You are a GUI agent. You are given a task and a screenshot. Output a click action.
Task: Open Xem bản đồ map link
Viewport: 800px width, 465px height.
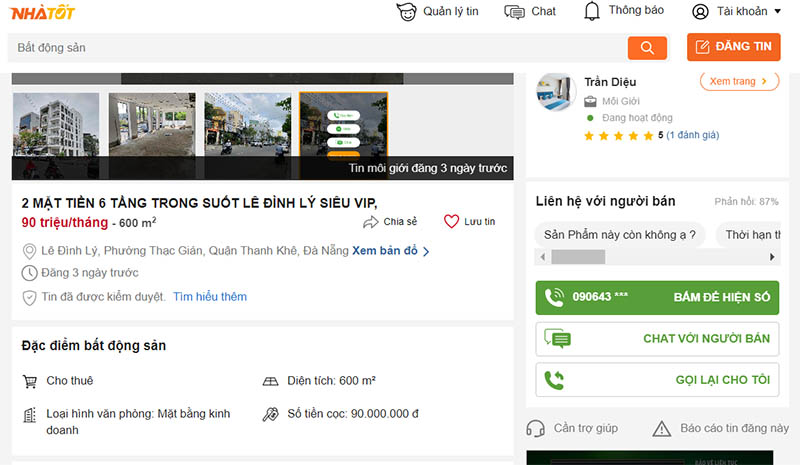coord(390,251)
